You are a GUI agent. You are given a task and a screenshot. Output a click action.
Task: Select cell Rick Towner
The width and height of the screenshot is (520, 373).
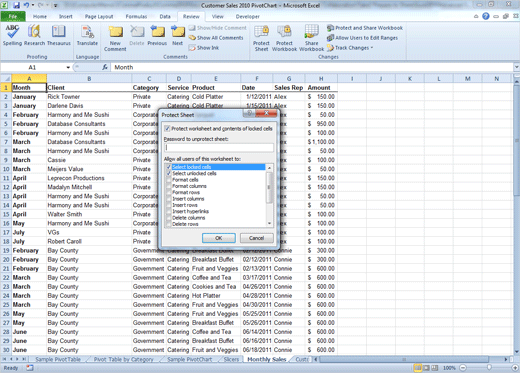tap(89, 97)
